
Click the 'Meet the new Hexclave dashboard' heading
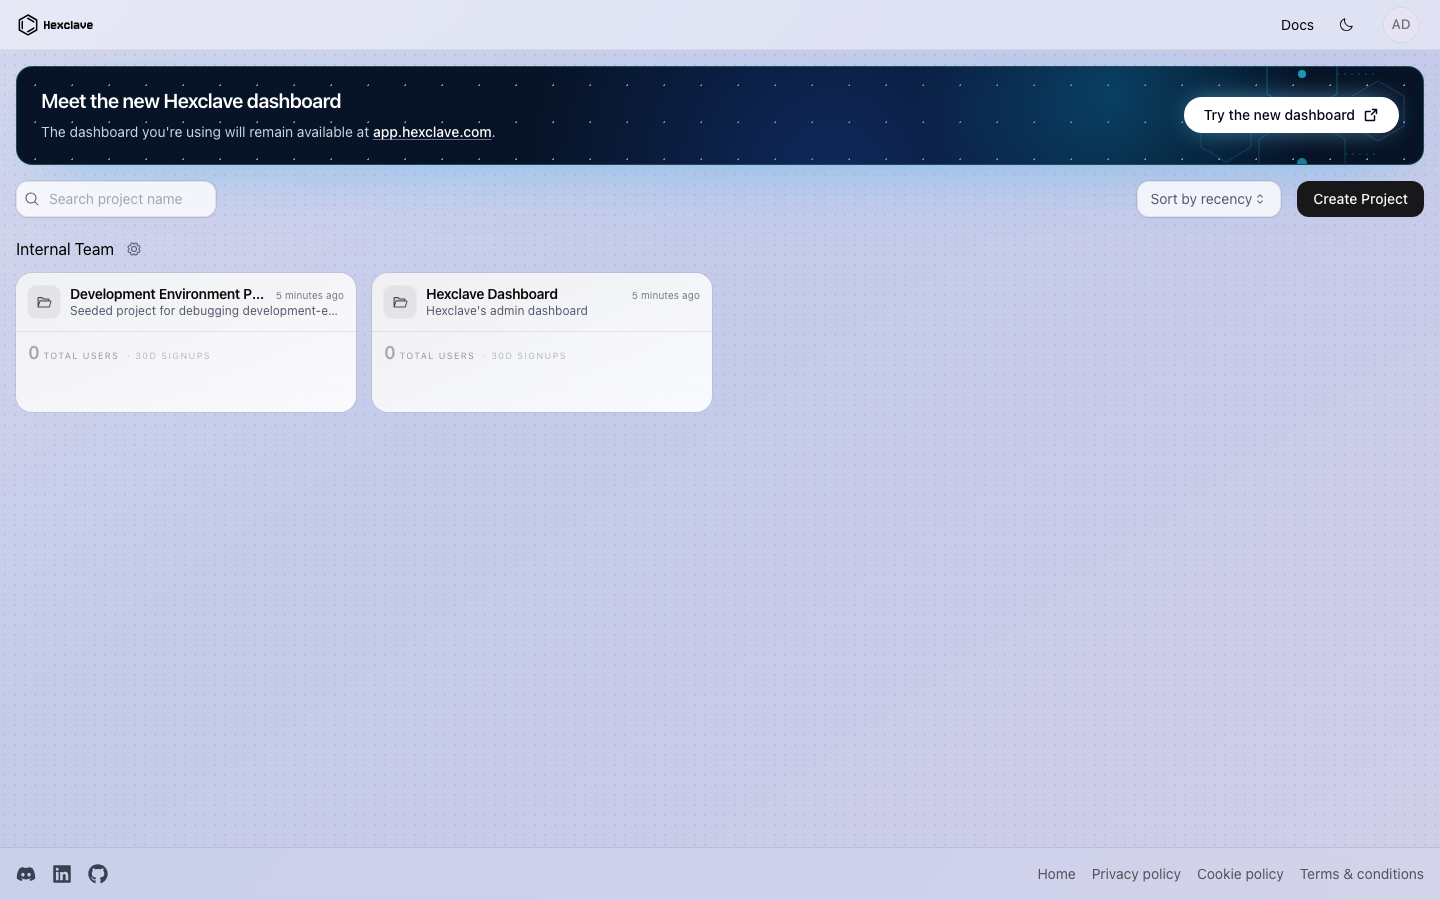point(191,101)
